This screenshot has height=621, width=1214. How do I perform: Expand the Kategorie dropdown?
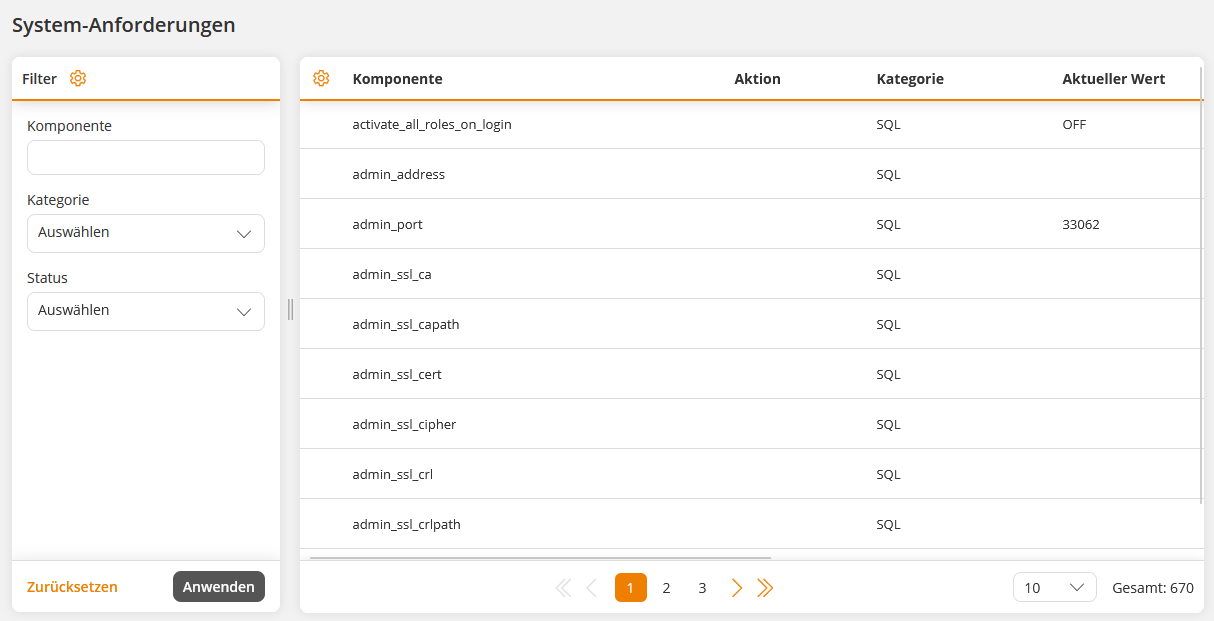pos(146,233)
